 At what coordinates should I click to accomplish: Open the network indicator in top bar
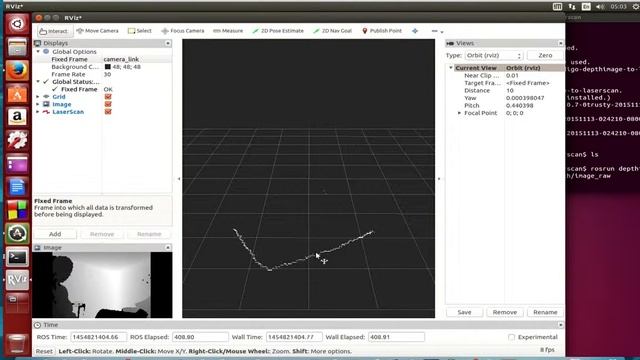tap(572, 7)
